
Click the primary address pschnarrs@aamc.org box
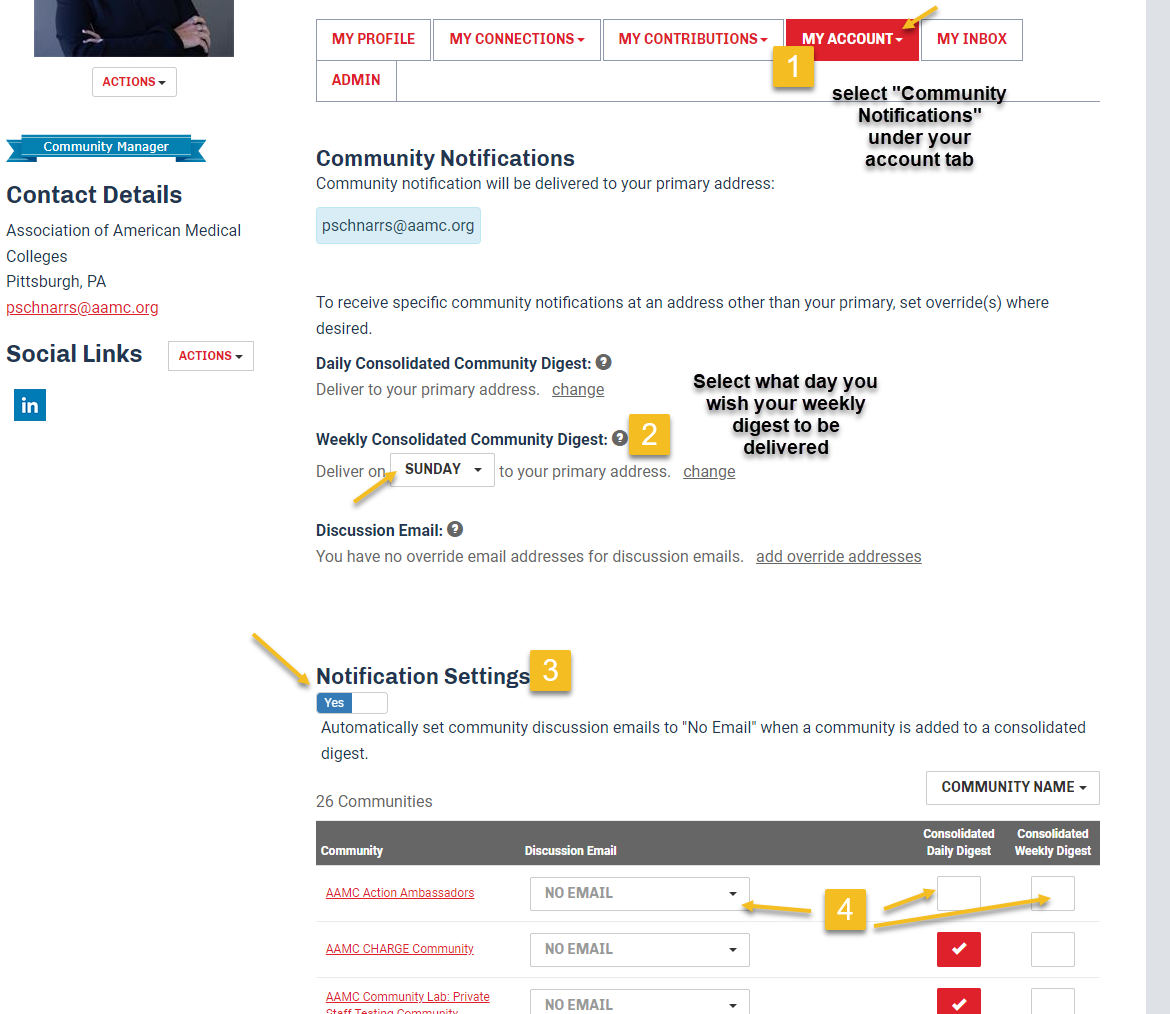click(x=398, y=225)
